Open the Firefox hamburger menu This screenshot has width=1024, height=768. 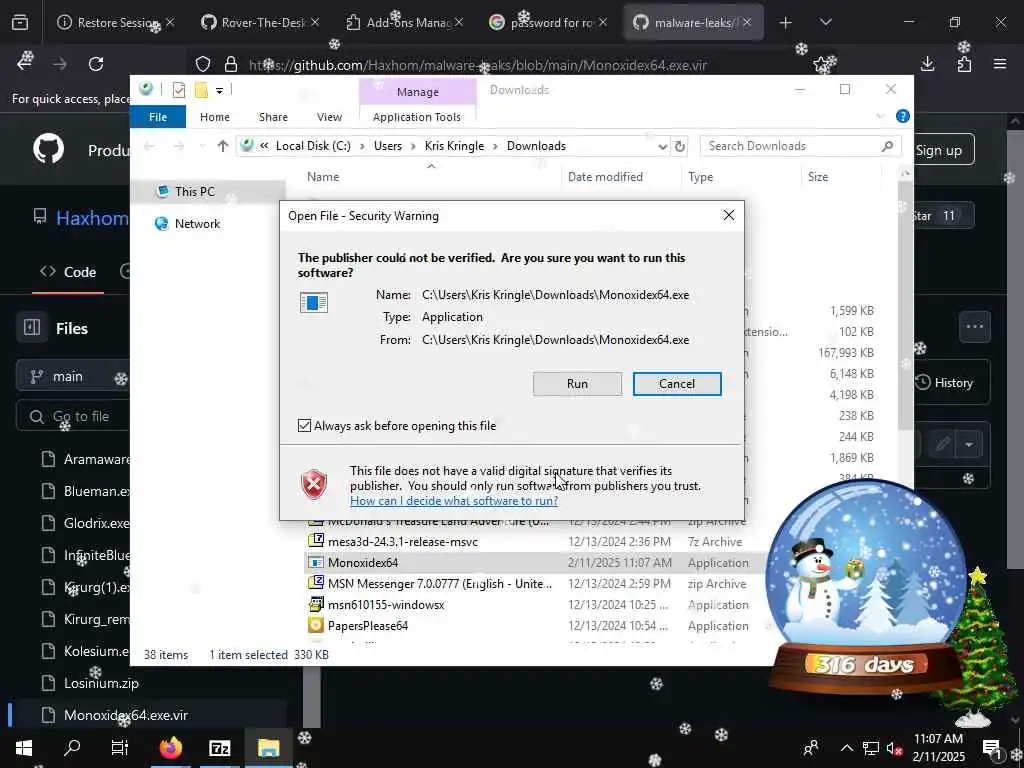1000,64
